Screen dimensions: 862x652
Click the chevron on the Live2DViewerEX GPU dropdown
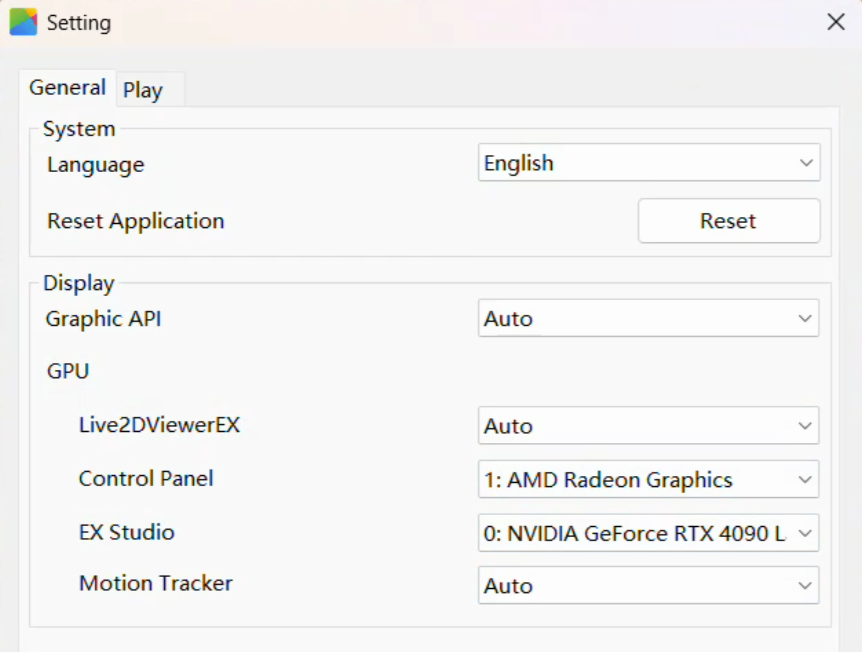tap(804, 426)
